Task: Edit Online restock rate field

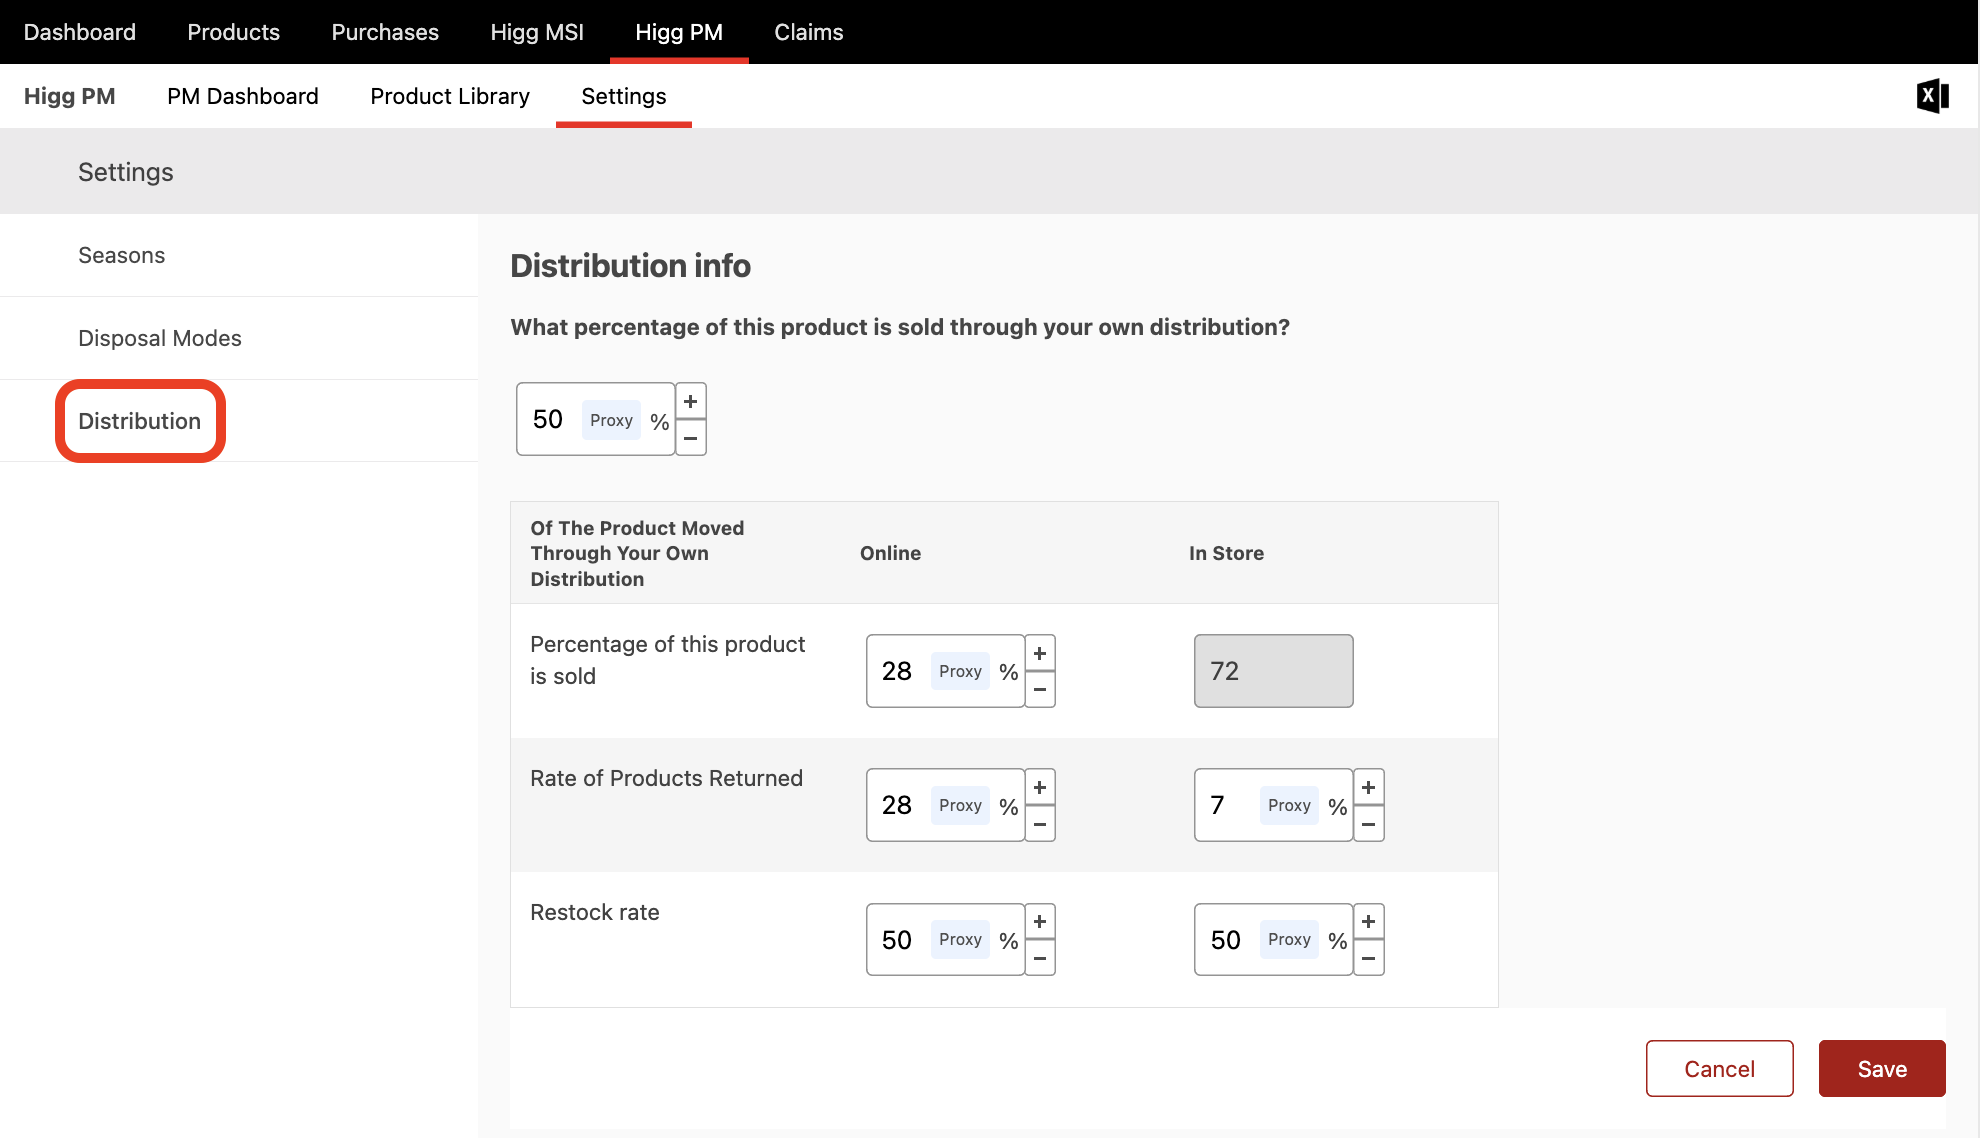Action: pos(945,939)
